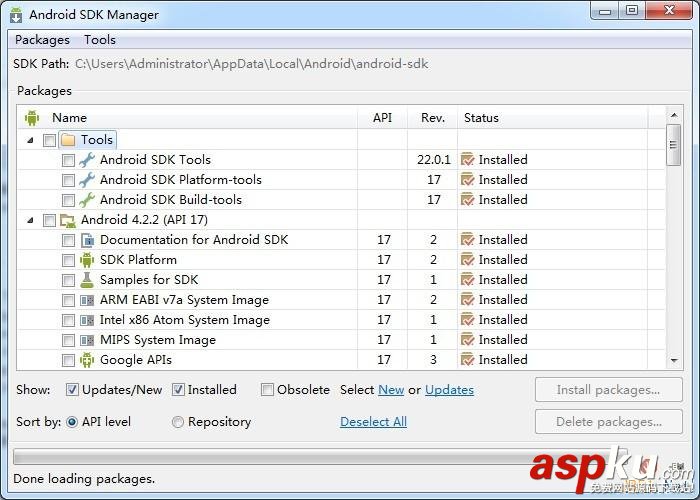The width and height of the screenshot is (700, 500).
Task: Uncheck the Updates/New show filter
Action: (72, 390)
